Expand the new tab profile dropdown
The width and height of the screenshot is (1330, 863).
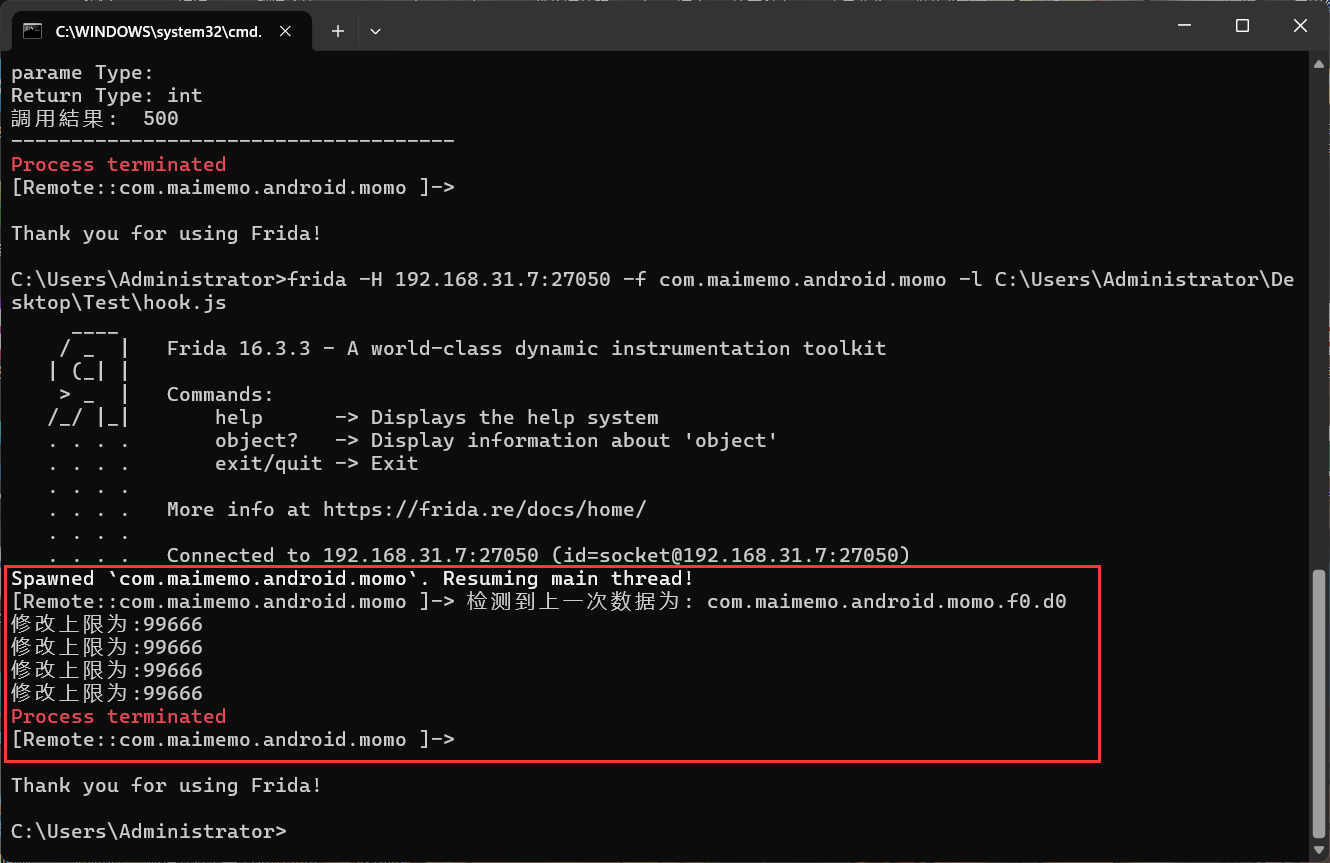tap(375, 31)
